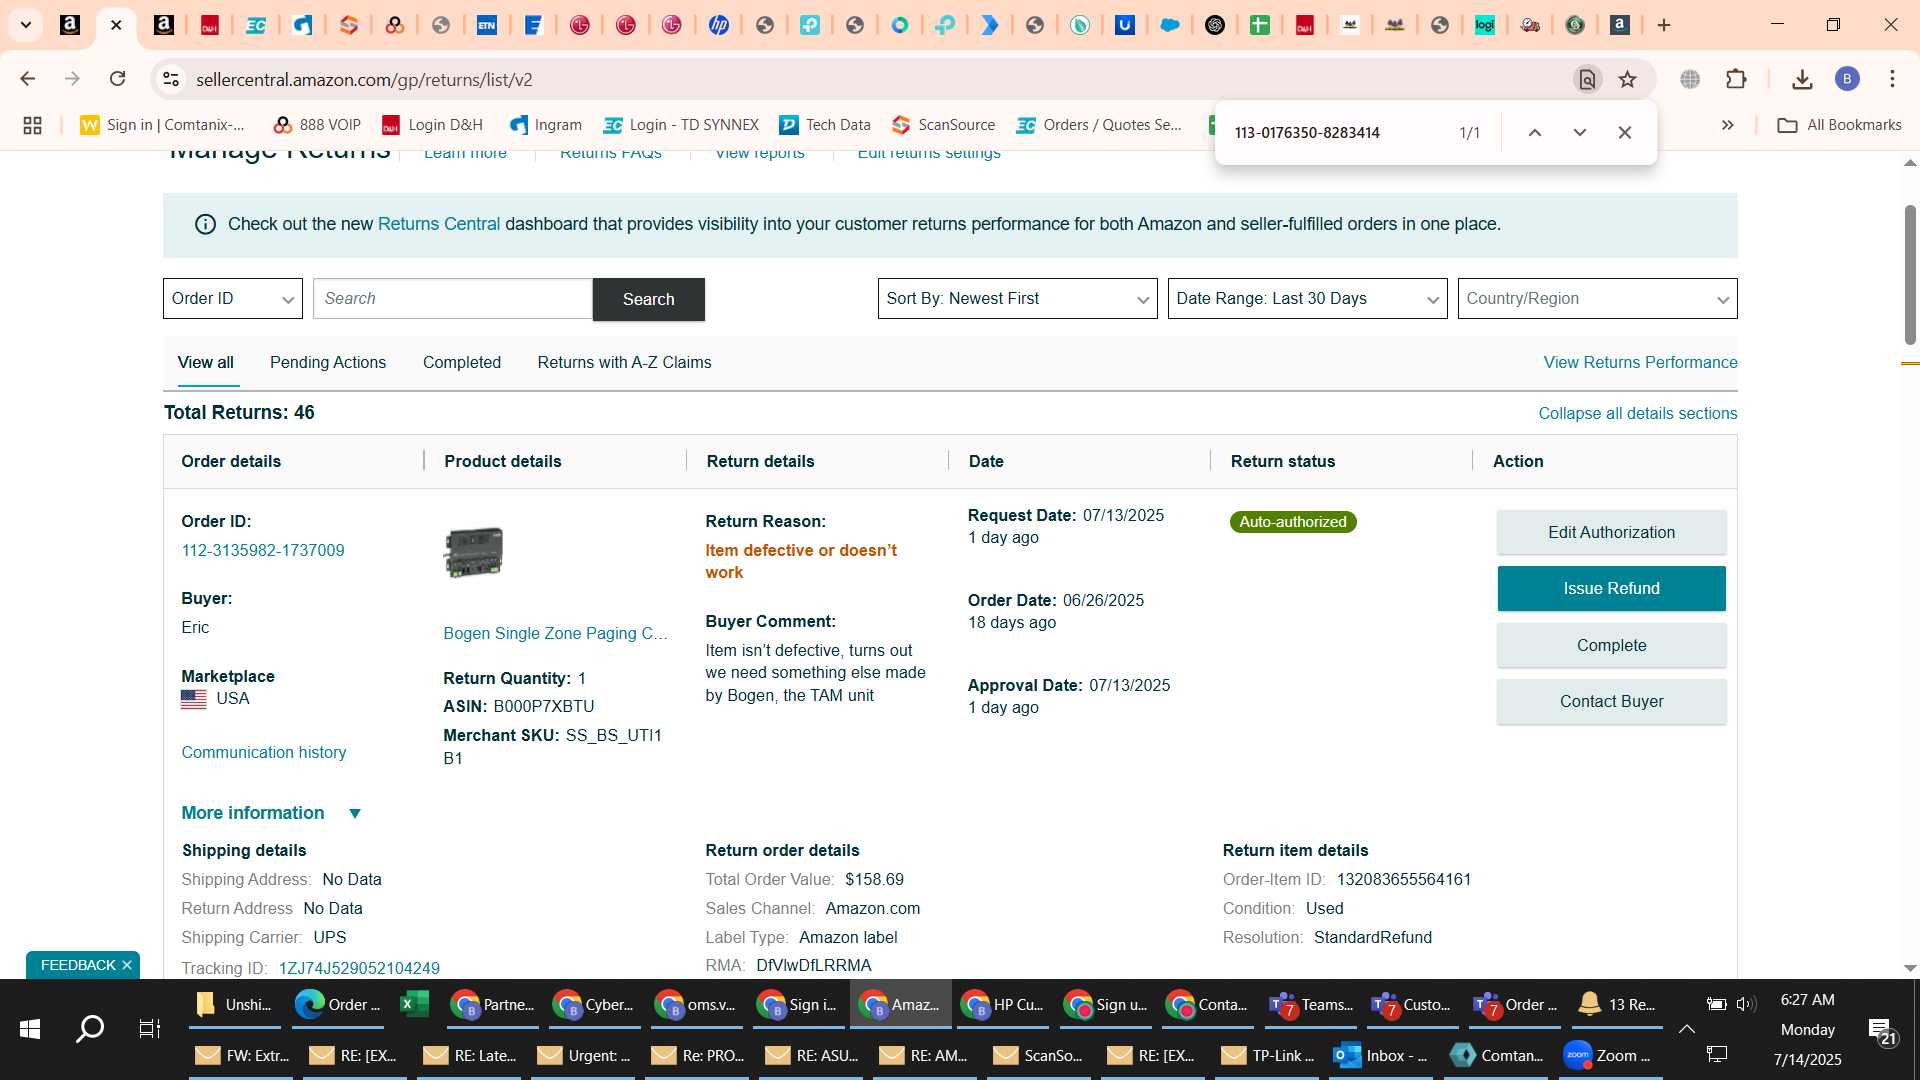Open the Ingram bookmark

click(545, 125)
